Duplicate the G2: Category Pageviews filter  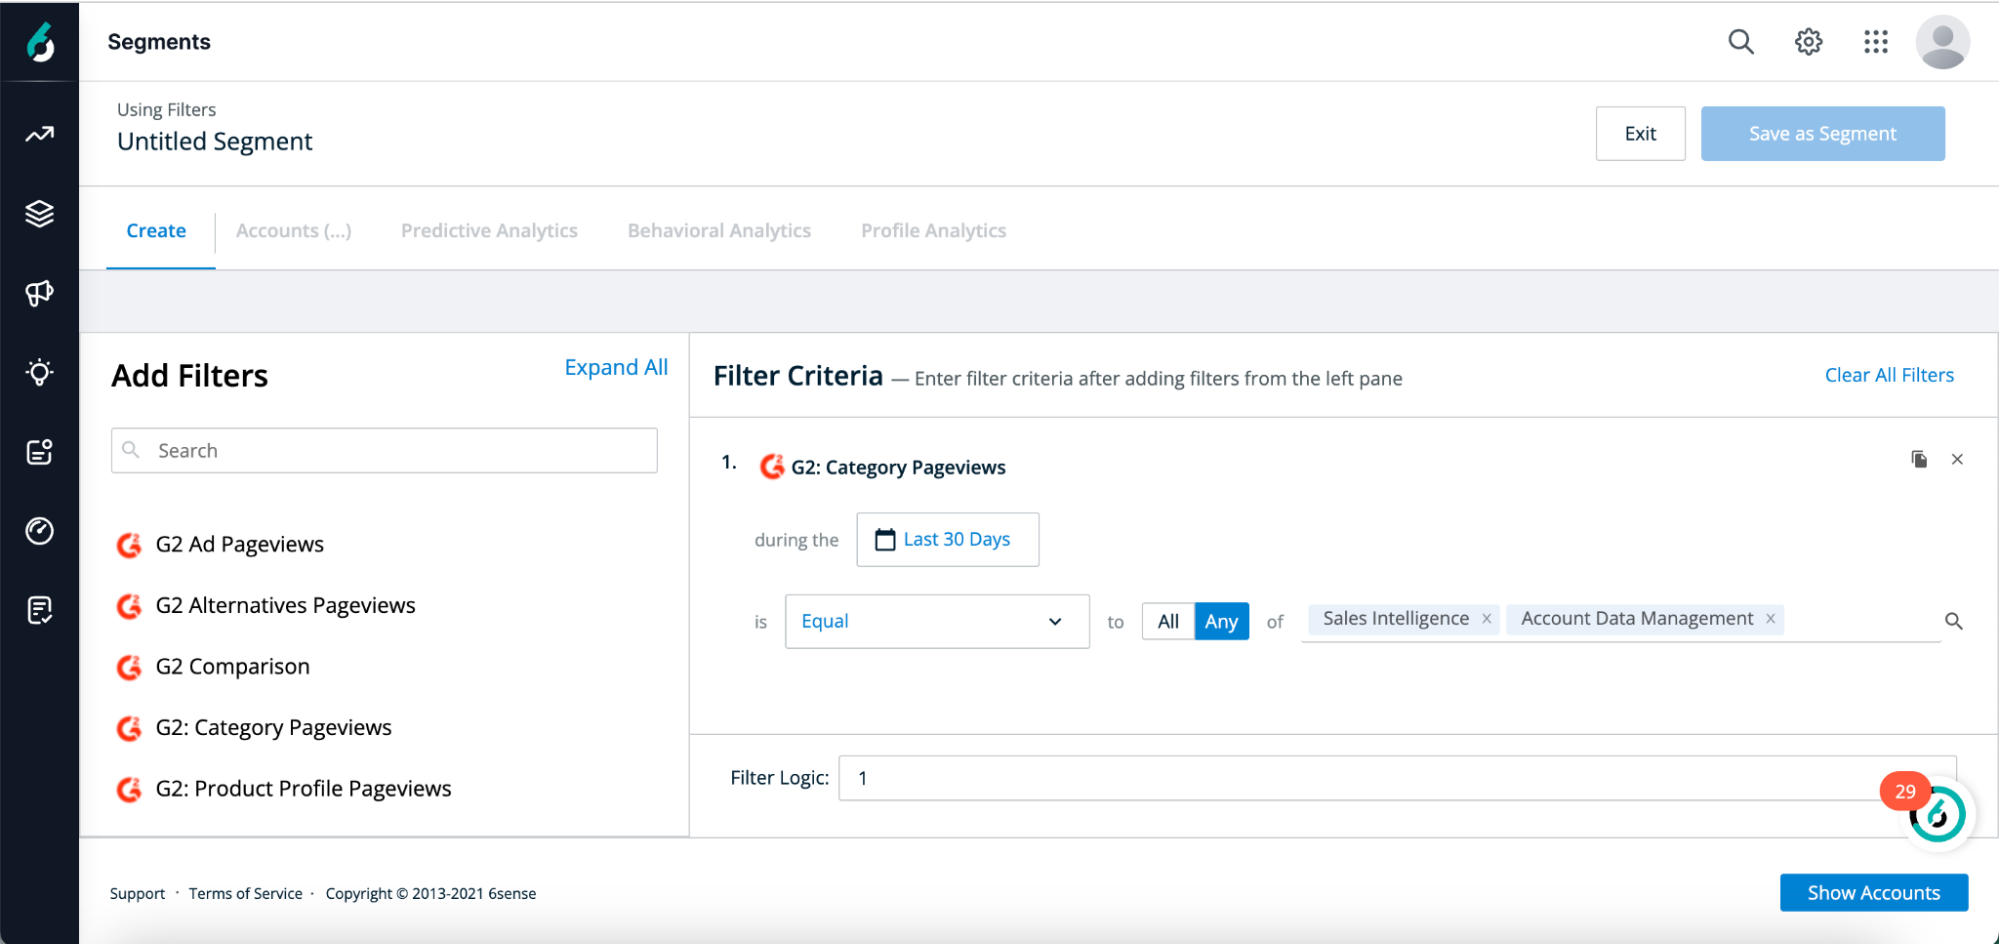[1919, 459]
